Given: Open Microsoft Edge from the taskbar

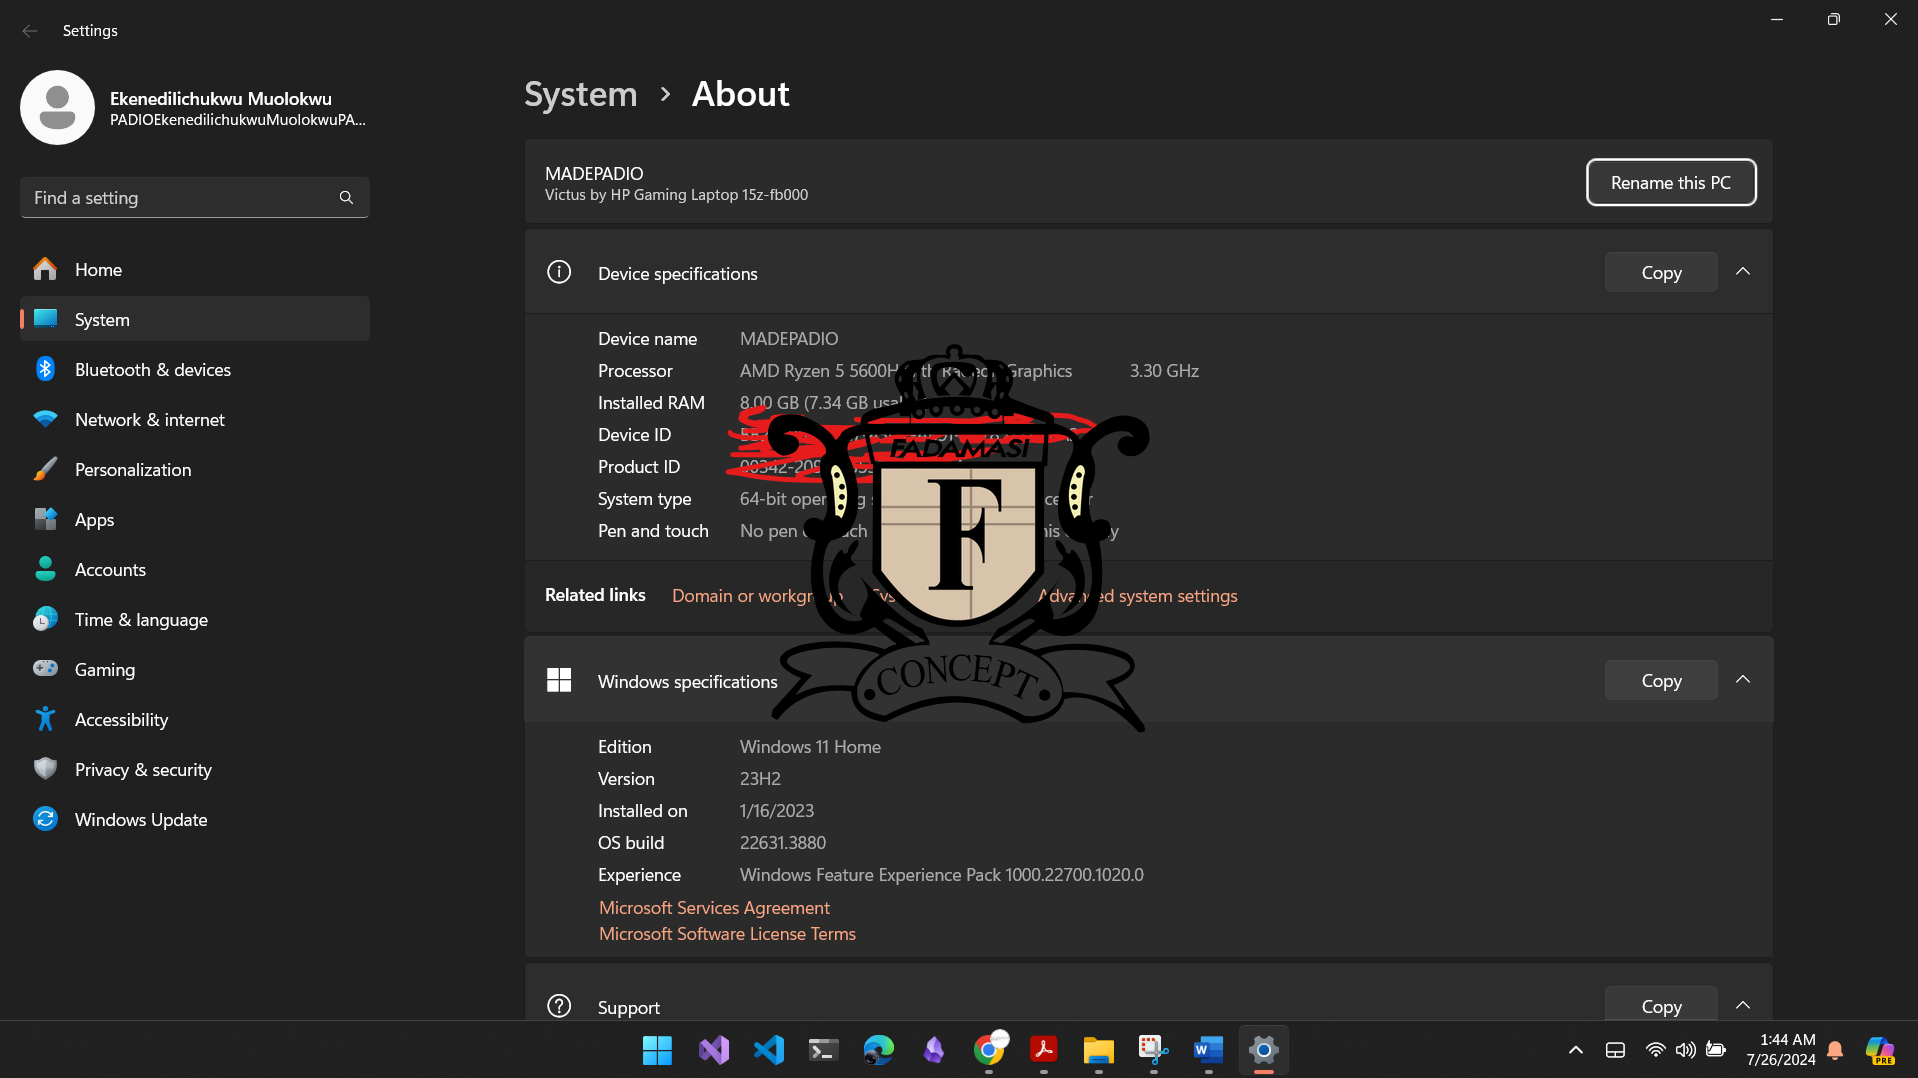Looking at the screenshot, I should pos(878,1050).
